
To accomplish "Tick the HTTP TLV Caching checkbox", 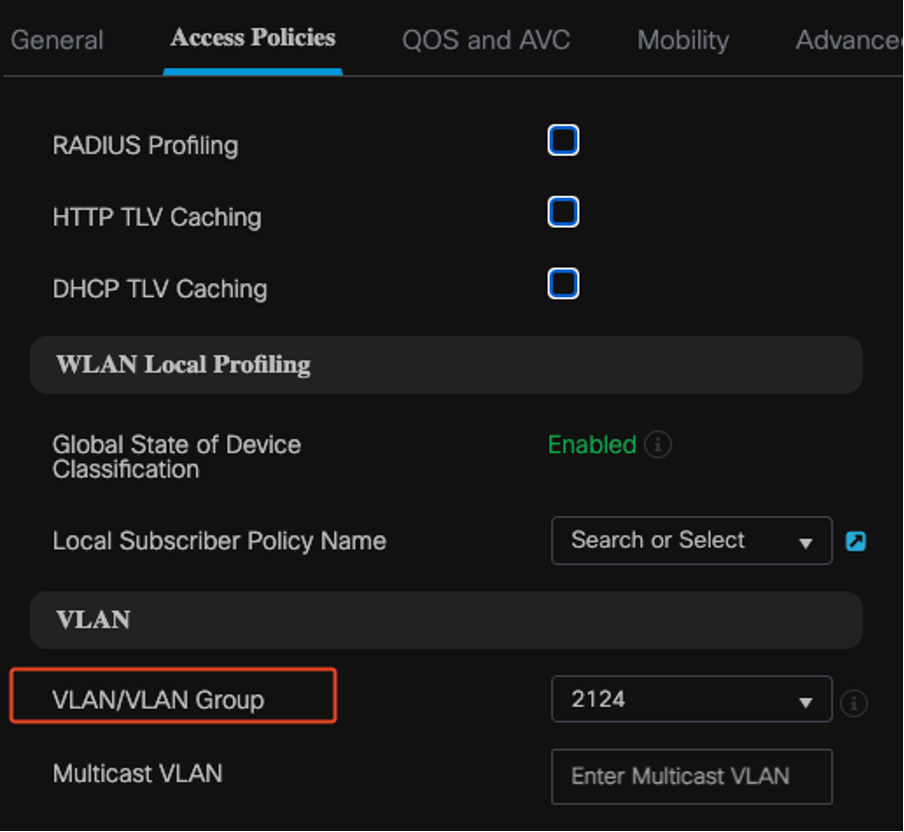I will [x=563, y=212].
